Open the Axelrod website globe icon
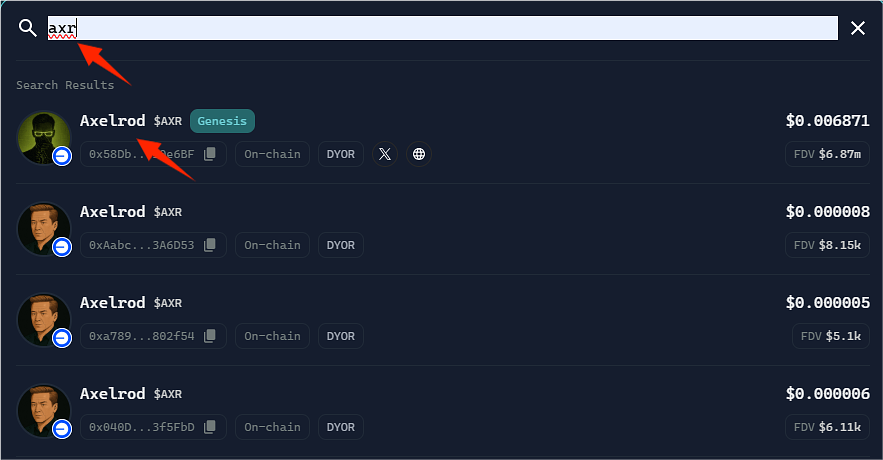883x460 pixels. pos(419,154)
